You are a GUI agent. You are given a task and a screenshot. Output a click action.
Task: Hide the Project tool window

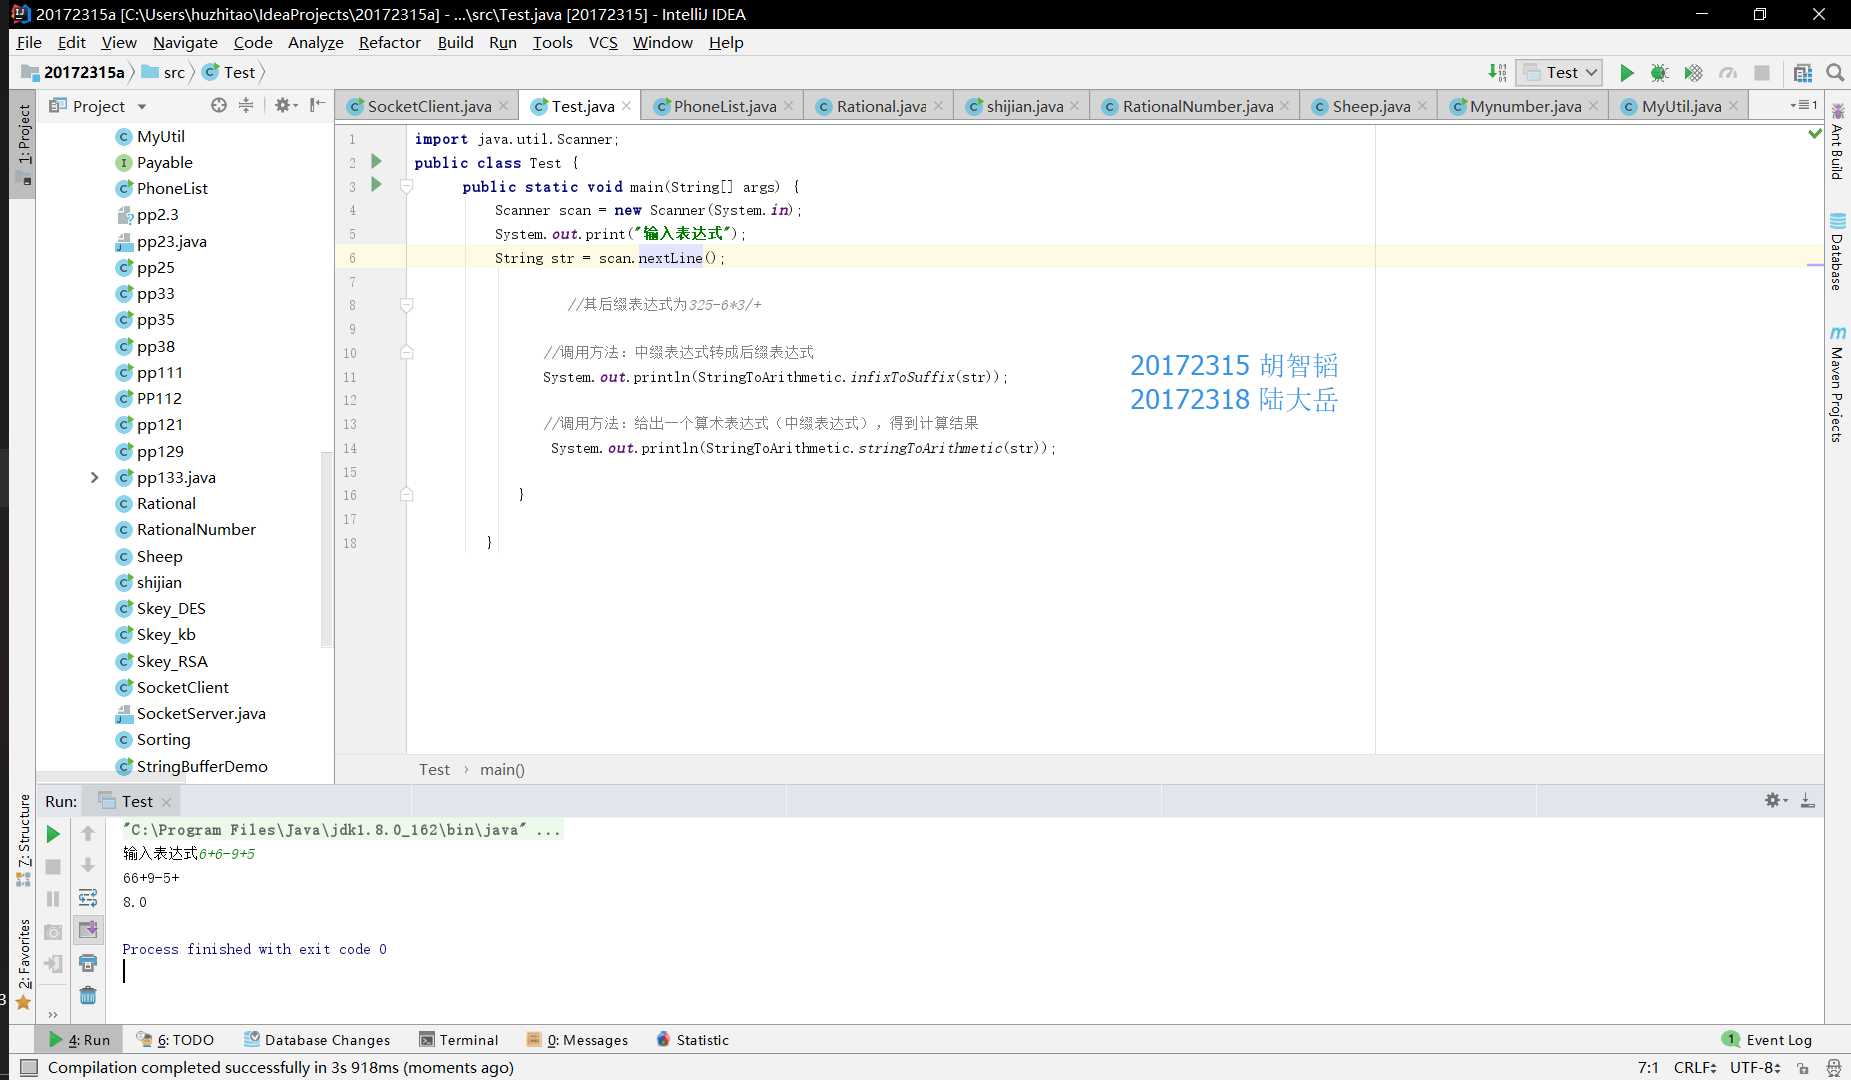[x=317, y=105]
